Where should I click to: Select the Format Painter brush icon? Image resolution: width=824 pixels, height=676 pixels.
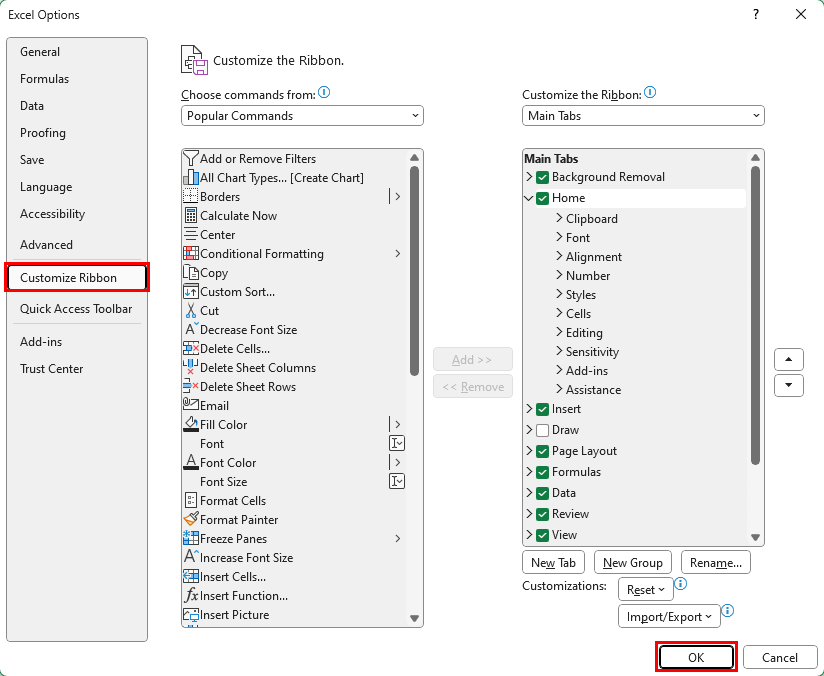pyautogui.click(x=191, y=519)
